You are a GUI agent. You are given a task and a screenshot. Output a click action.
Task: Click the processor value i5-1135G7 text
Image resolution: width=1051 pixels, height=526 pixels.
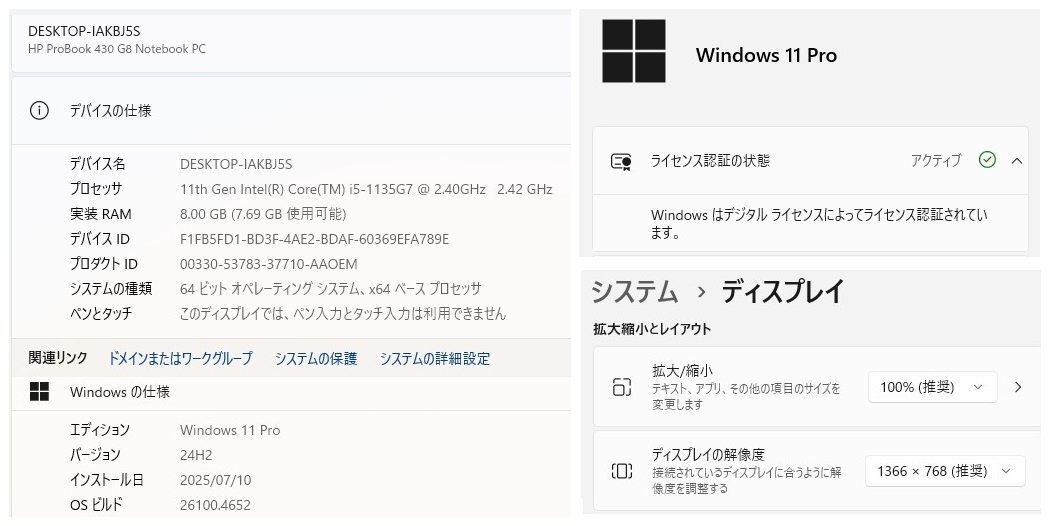pyautogui.click(x=366, y=189)
